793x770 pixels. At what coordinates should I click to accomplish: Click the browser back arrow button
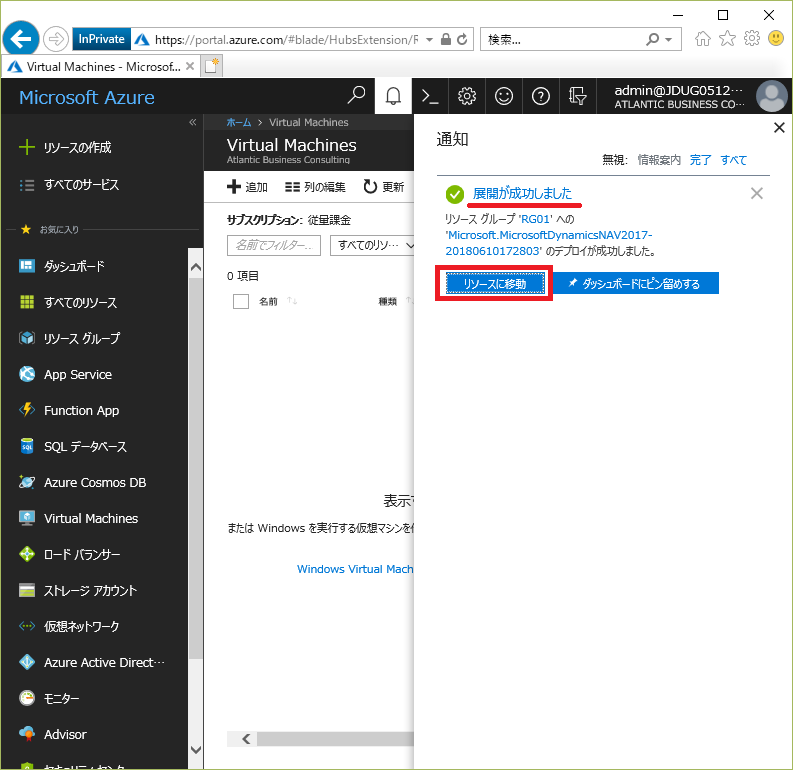pyautogui.click(x=21, y=38)
